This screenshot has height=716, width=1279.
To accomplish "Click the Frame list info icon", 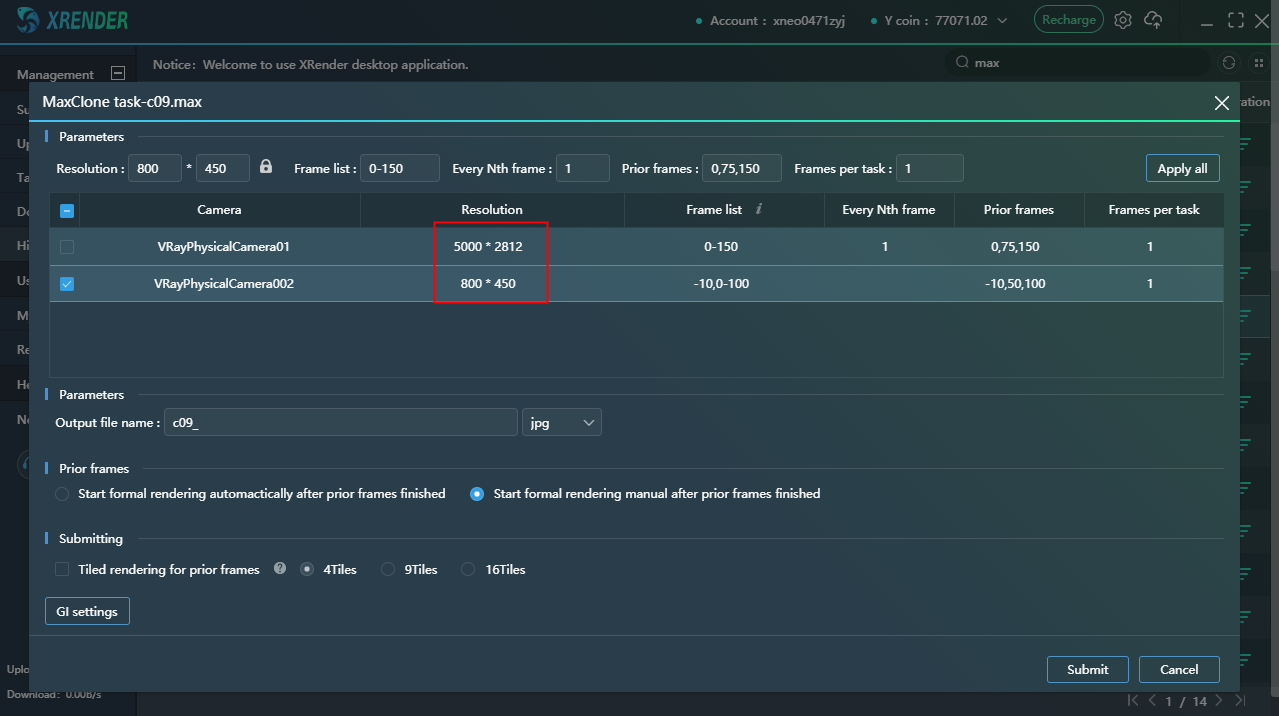I will 759,209.
